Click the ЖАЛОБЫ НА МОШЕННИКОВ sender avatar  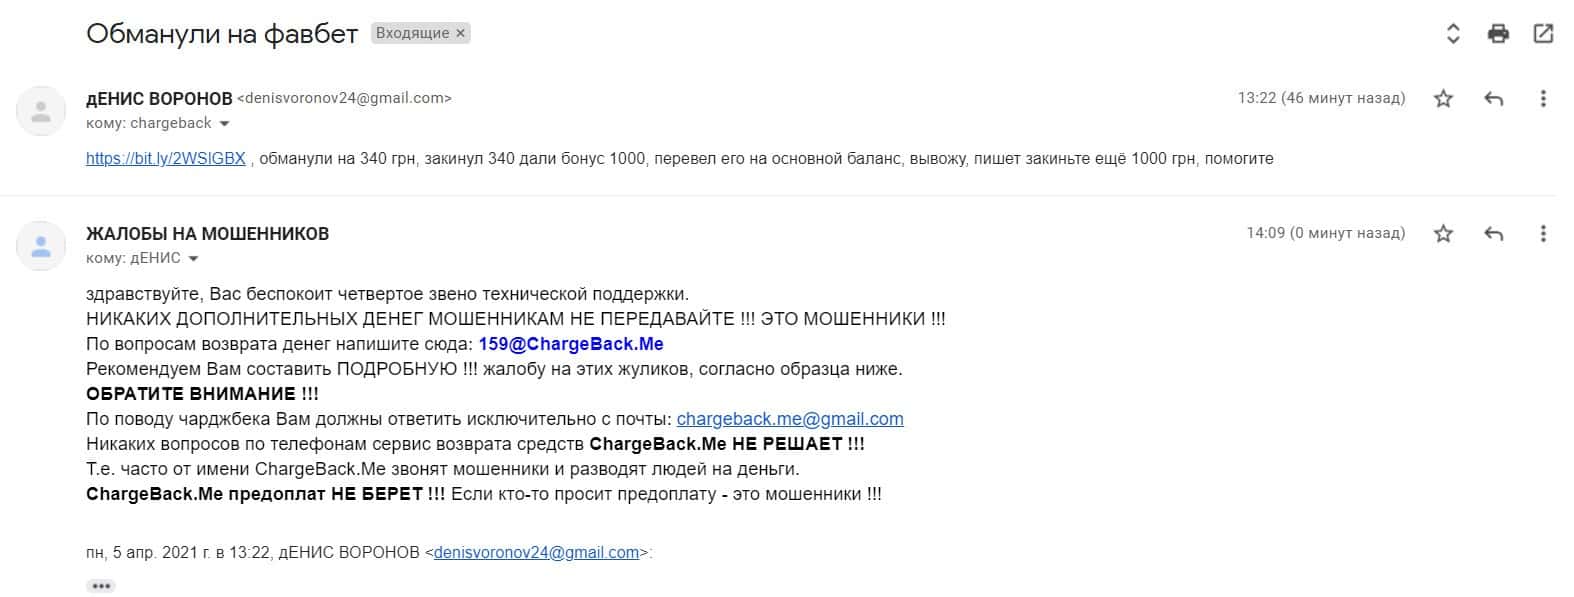pyautogui.click(x=41, y=246)
